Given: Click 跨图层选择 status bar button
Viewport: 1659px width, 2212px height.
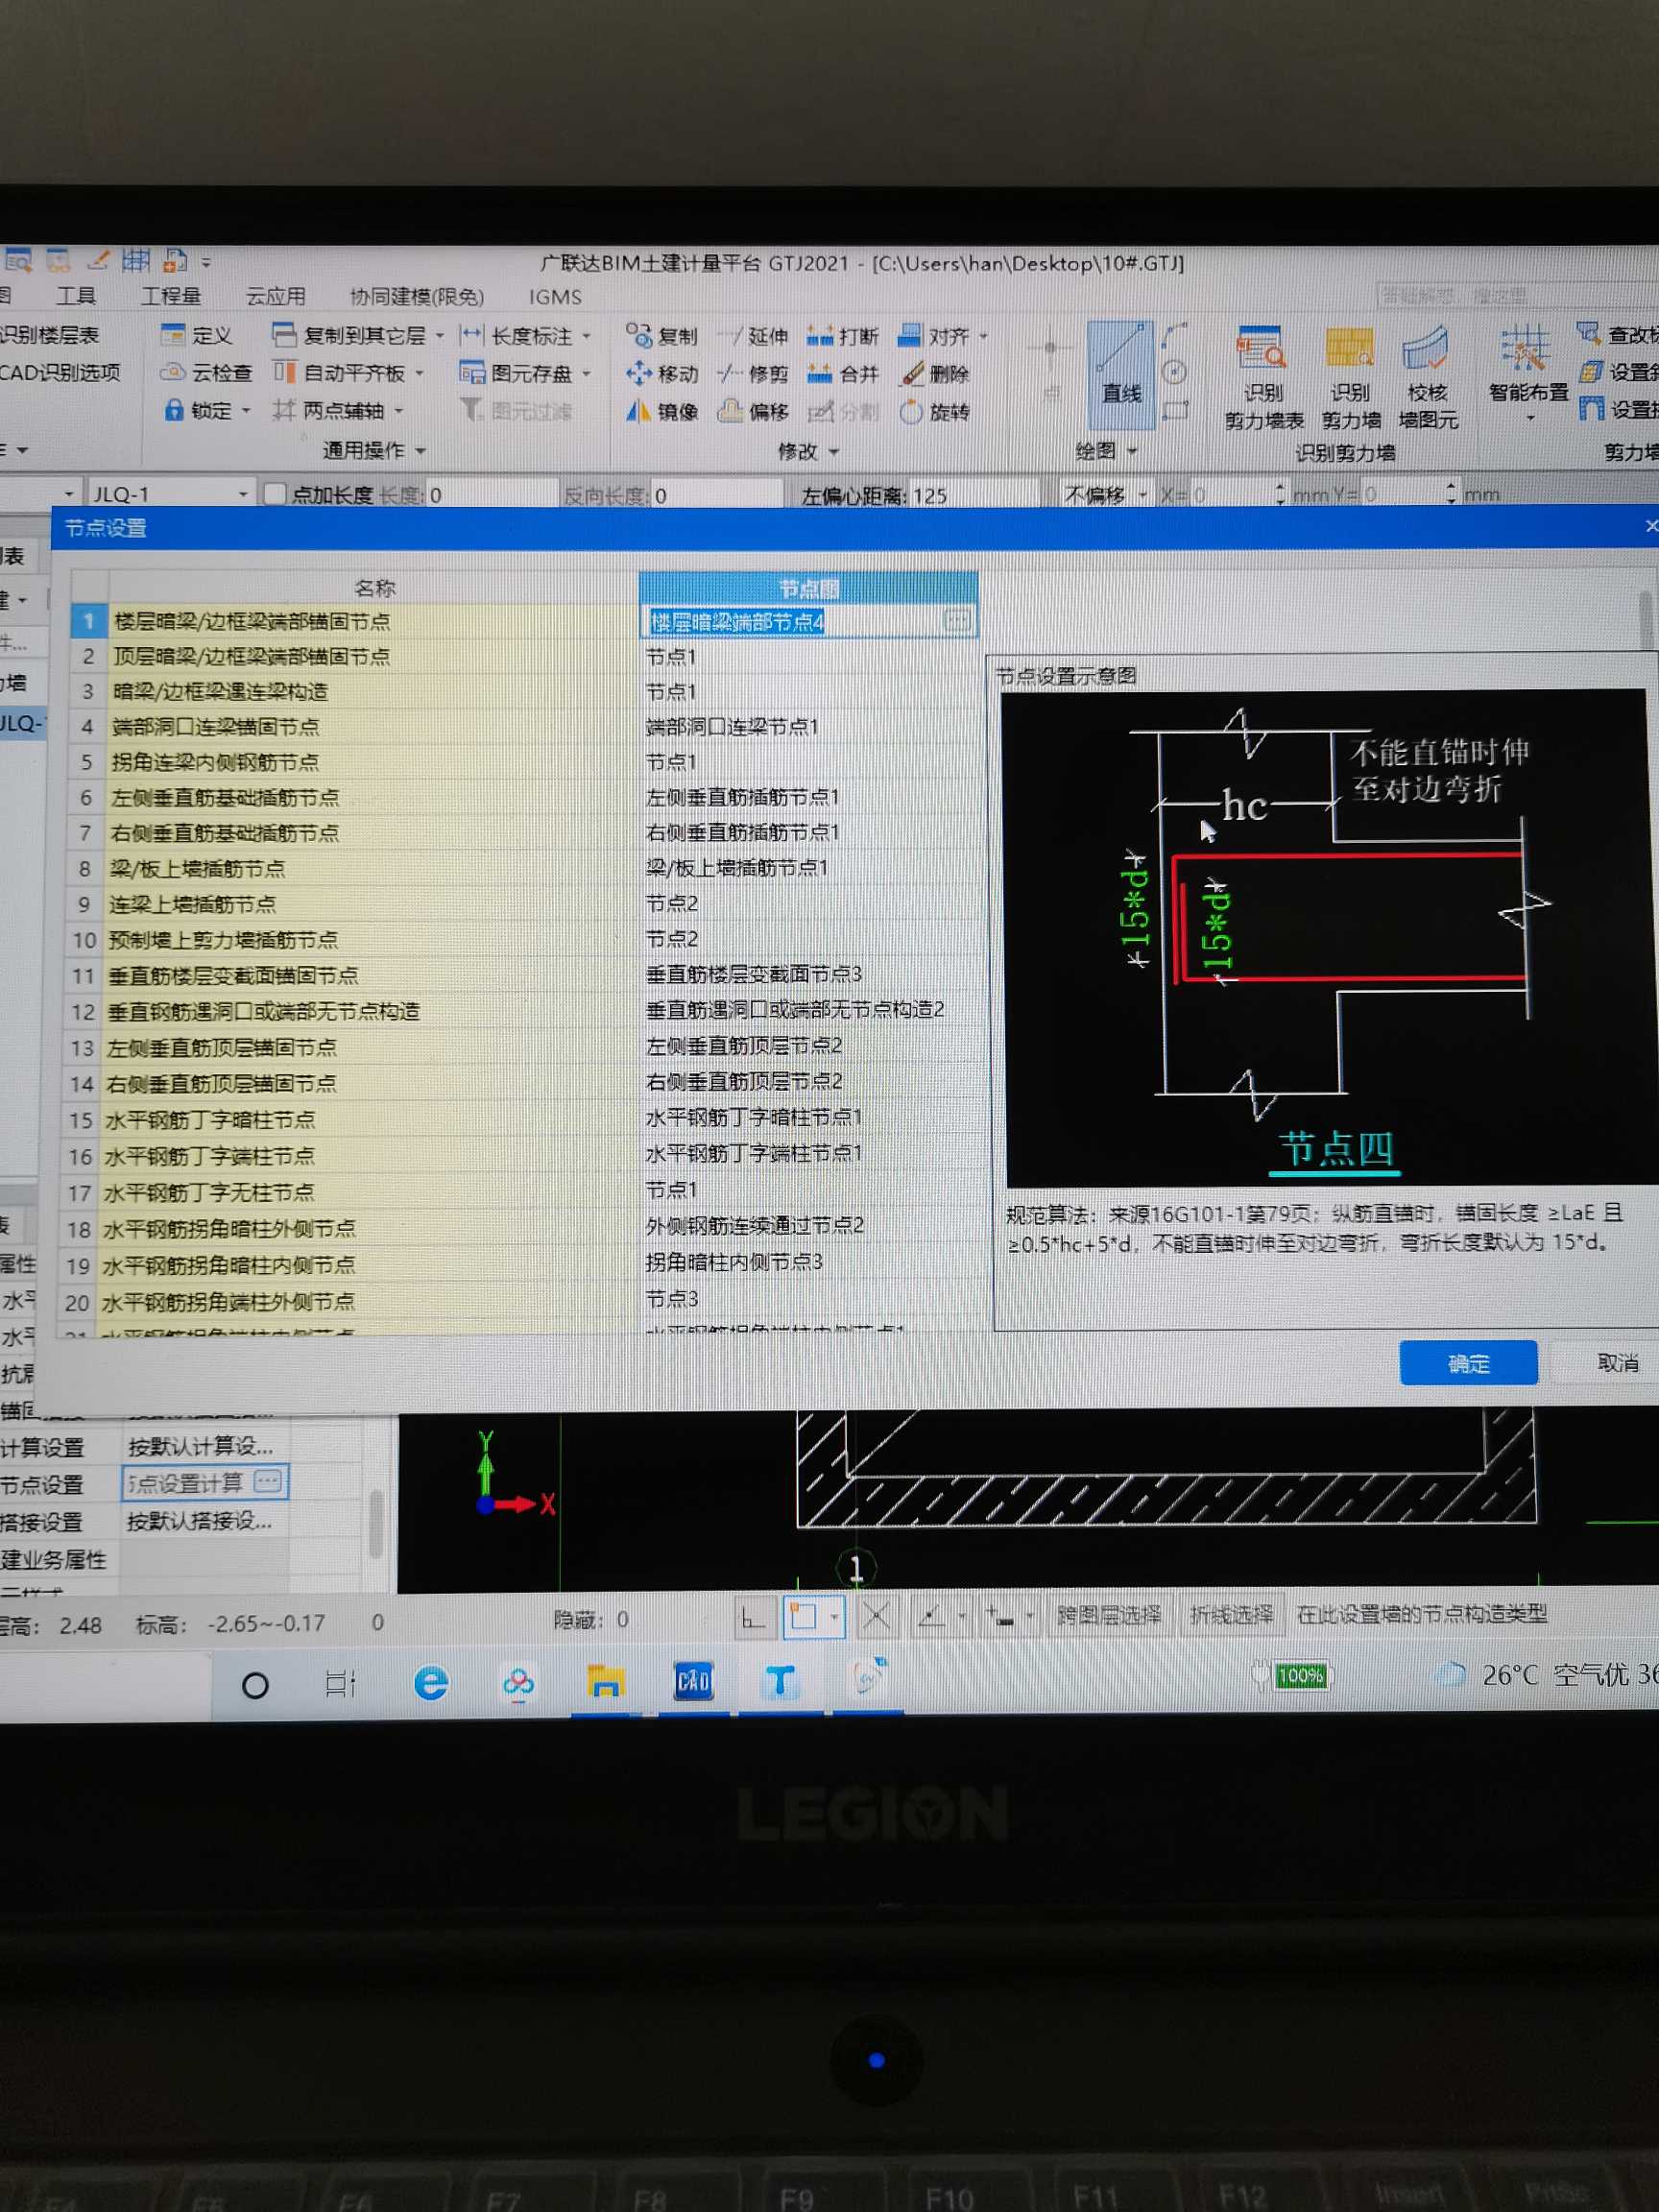Looking at the screenshot, I should [x=1109, y=1614].
